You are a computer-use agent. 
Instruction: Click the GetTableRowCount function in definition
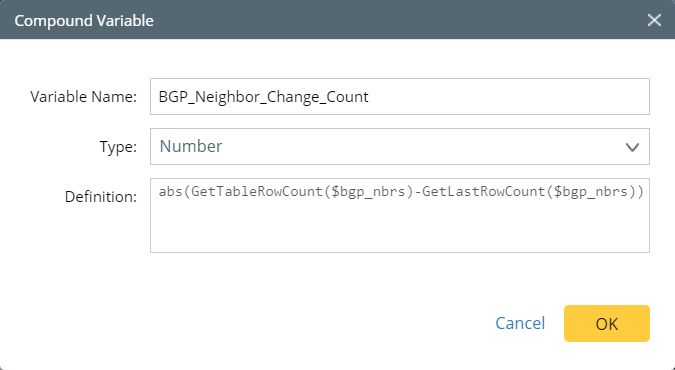(257, 191)
